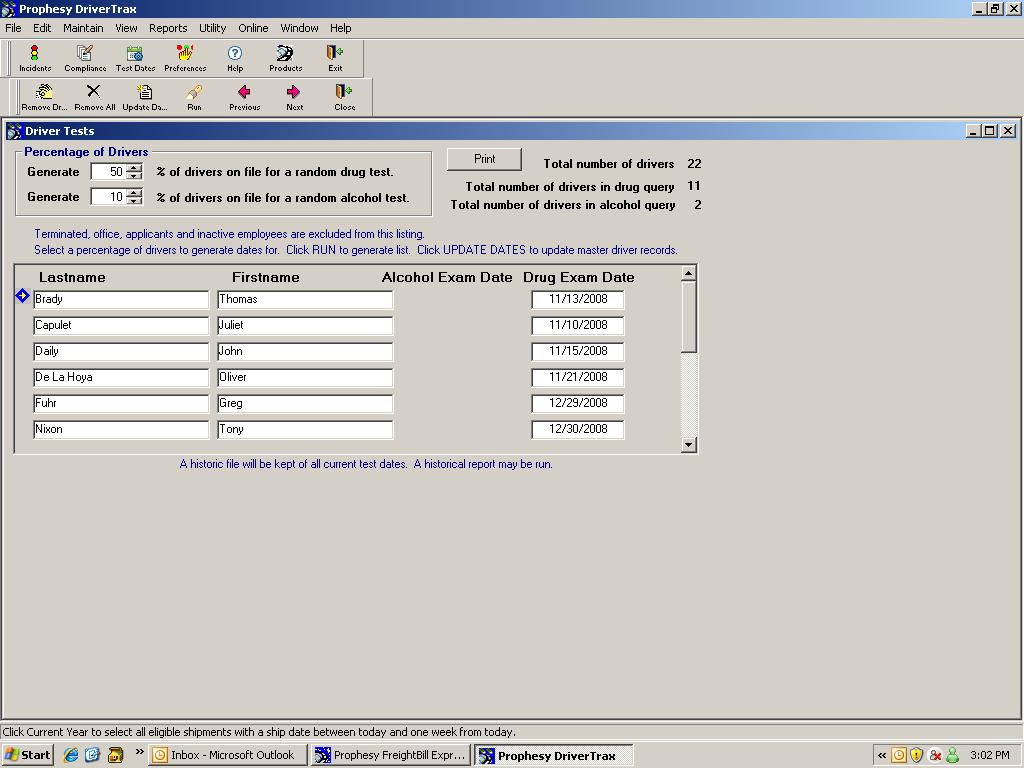The image size is (1024, 768).
Task: Click the orange clock tray icon
Action: [x=899, y=756]
